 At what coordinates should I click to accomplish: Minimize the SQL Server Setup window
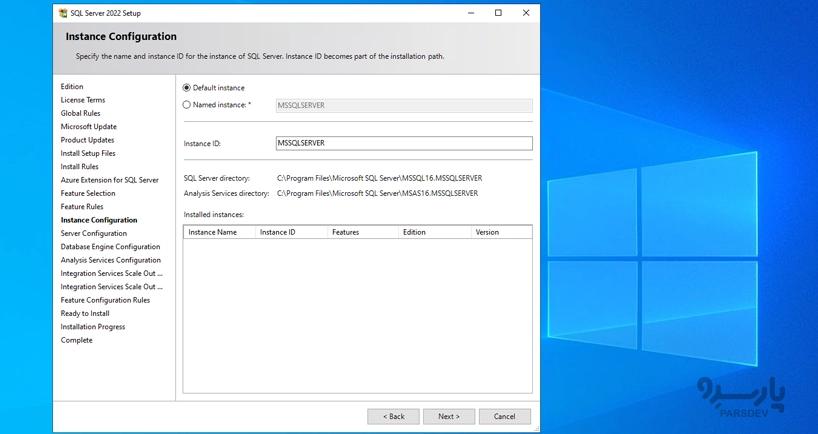470,13
